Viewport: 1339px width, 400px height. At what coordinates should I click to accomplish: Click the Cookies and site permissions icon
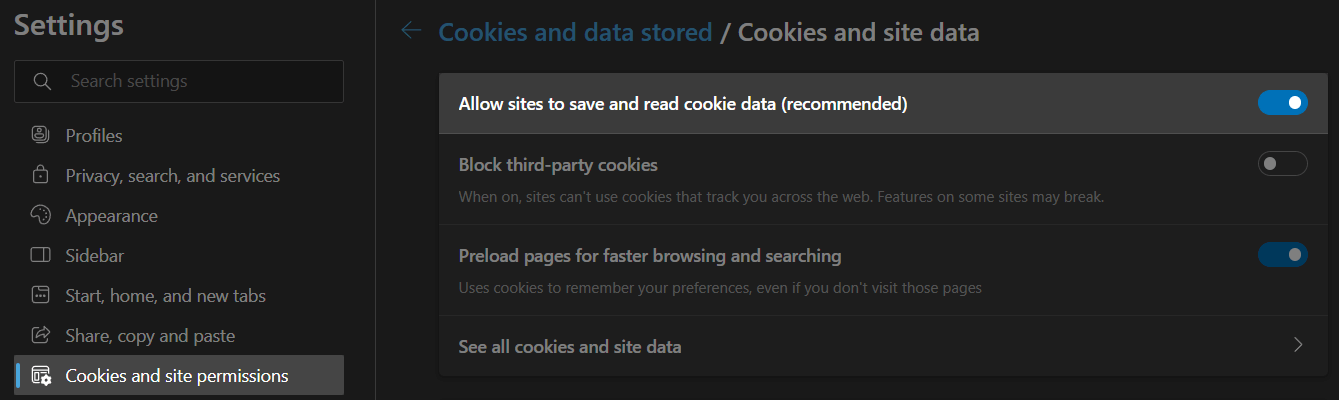pos(41,376)
